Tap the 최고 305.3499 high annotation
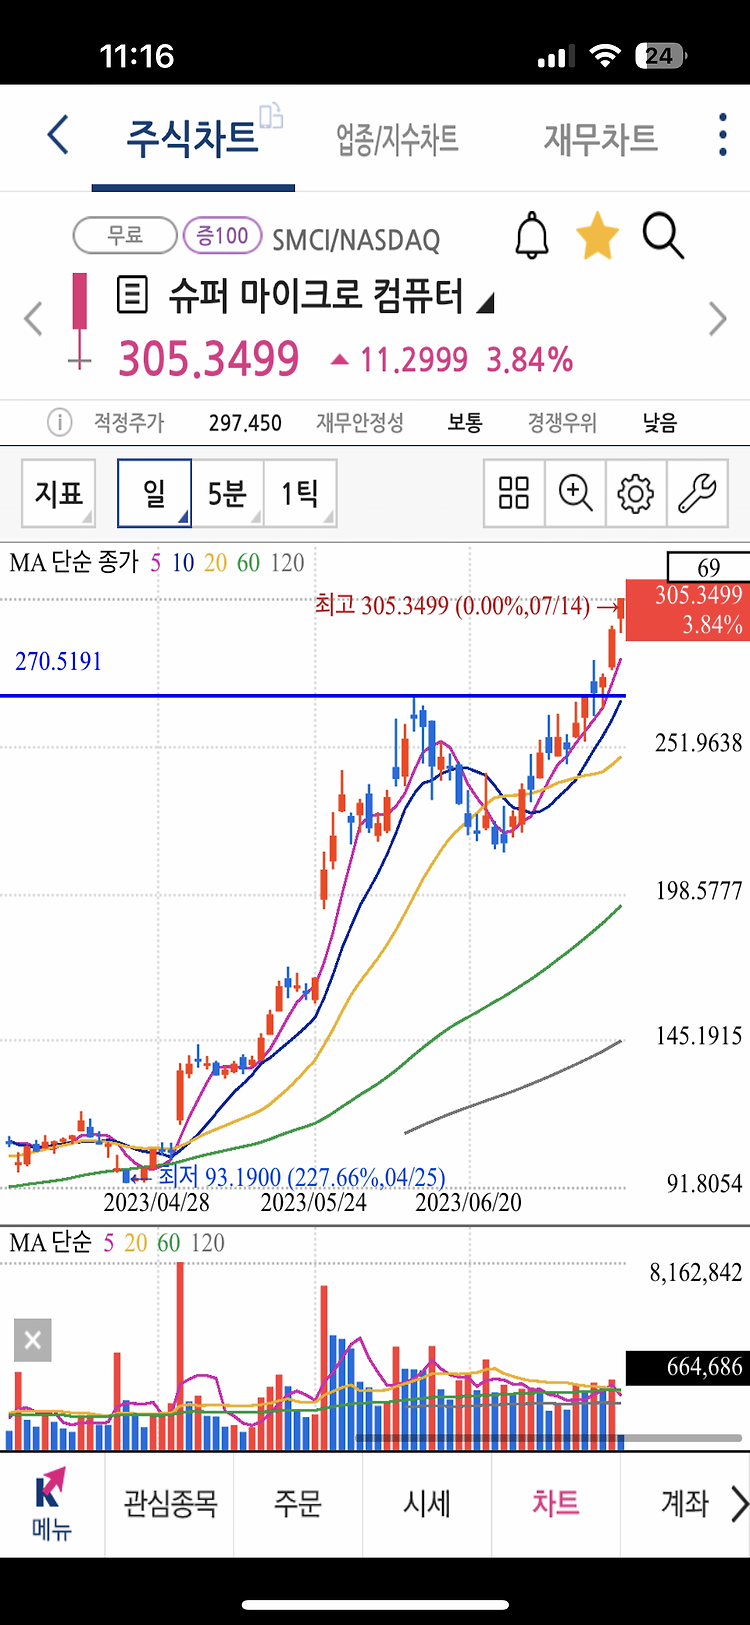The height and width of the screenshot is (1625, 750). (x=452, y=605)
